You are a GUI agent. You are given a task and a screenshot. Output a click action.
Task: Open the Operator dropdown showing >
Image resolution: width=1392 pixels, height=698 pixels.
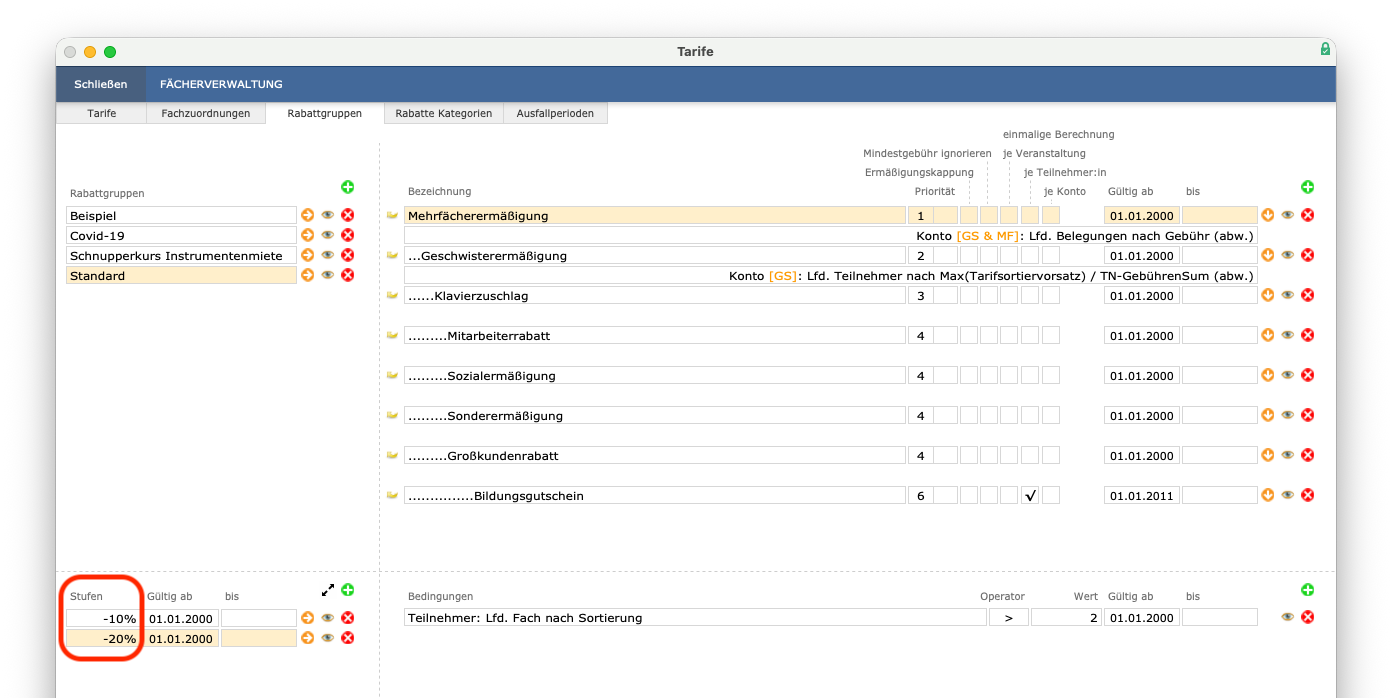click(1008, 616)
